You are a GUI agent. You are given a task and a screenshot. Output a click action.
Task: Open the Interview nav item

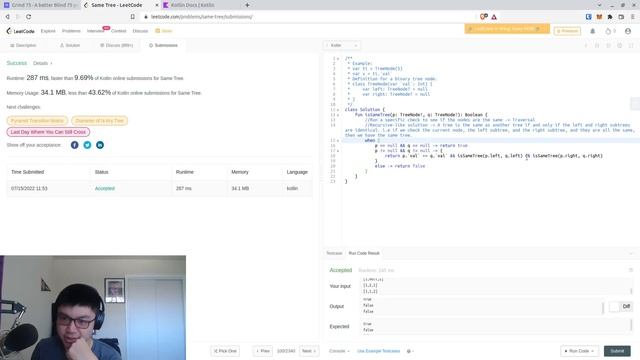point(96,31)
